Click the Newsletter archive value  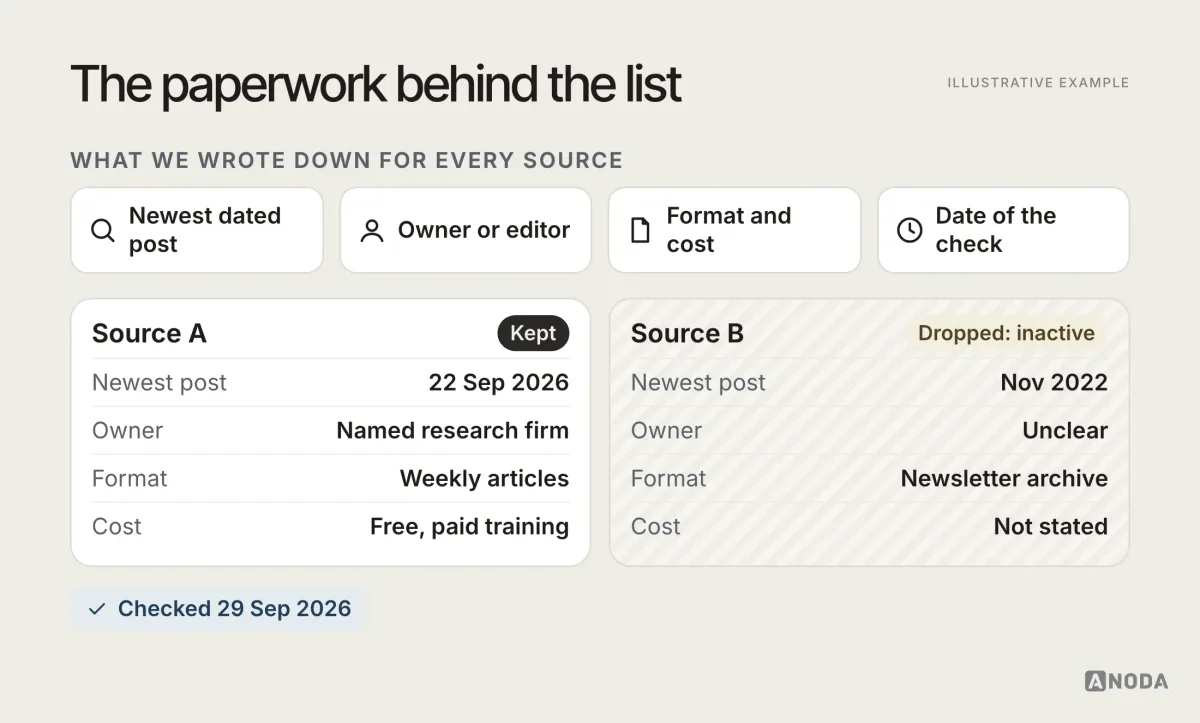tap(1004, 478)
